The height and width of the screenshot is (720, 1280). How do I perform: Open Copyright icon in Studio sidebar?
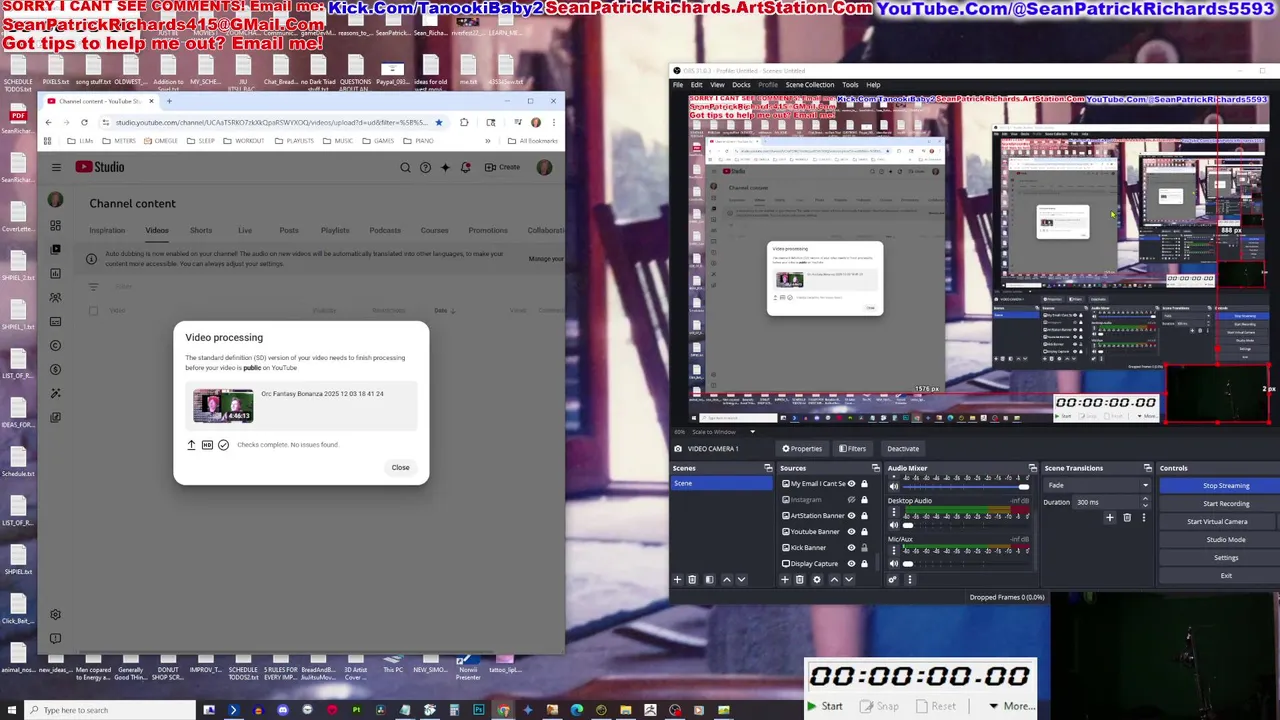(55, 345)
